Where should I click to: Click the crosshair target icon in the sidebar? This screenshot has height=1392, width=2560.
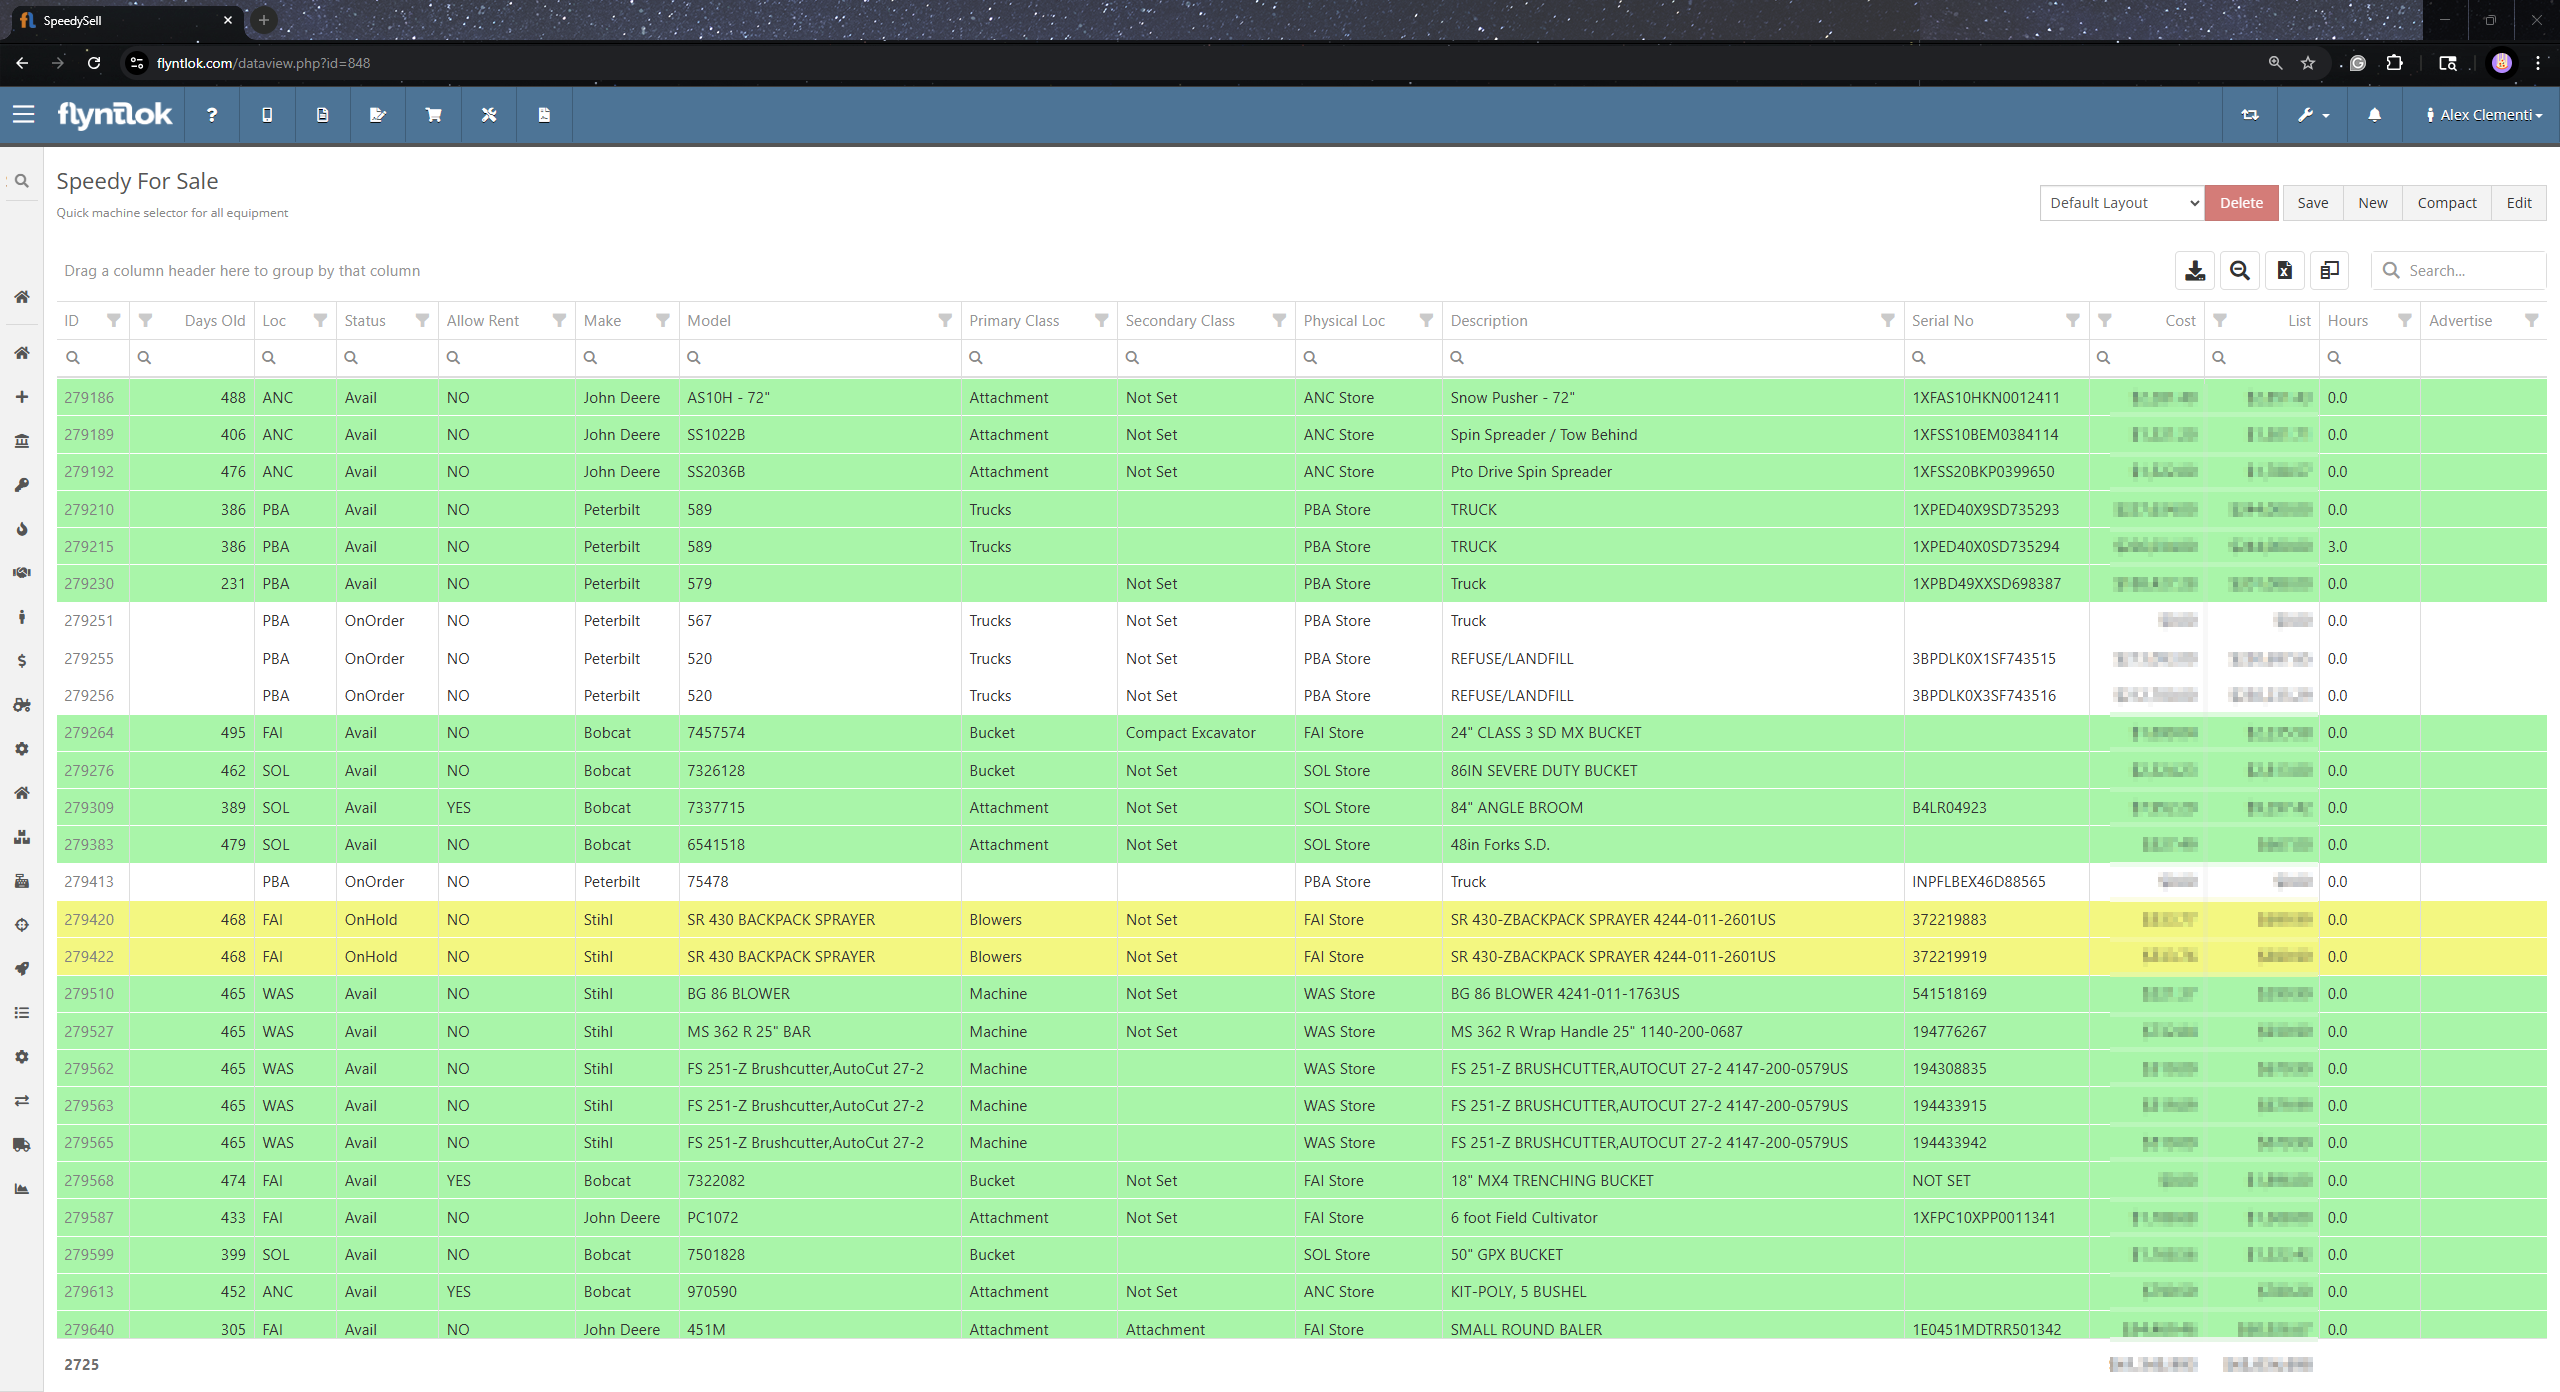pos(21,925)
